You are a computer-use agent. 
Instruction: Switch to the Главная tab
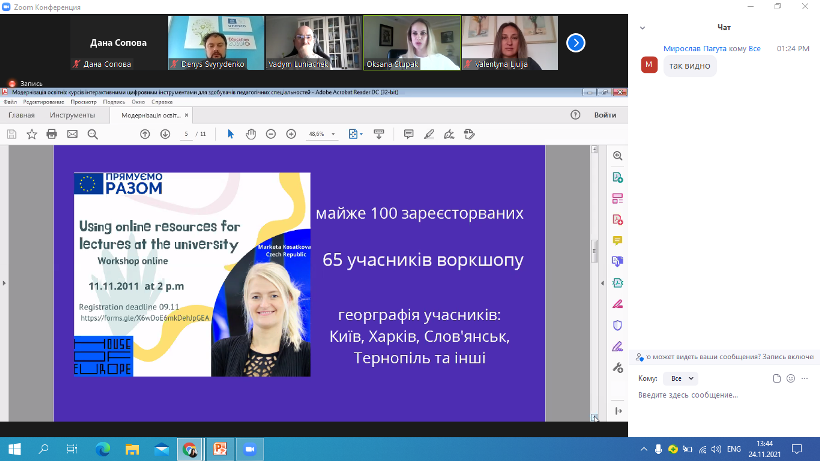(x=21, y=115)
